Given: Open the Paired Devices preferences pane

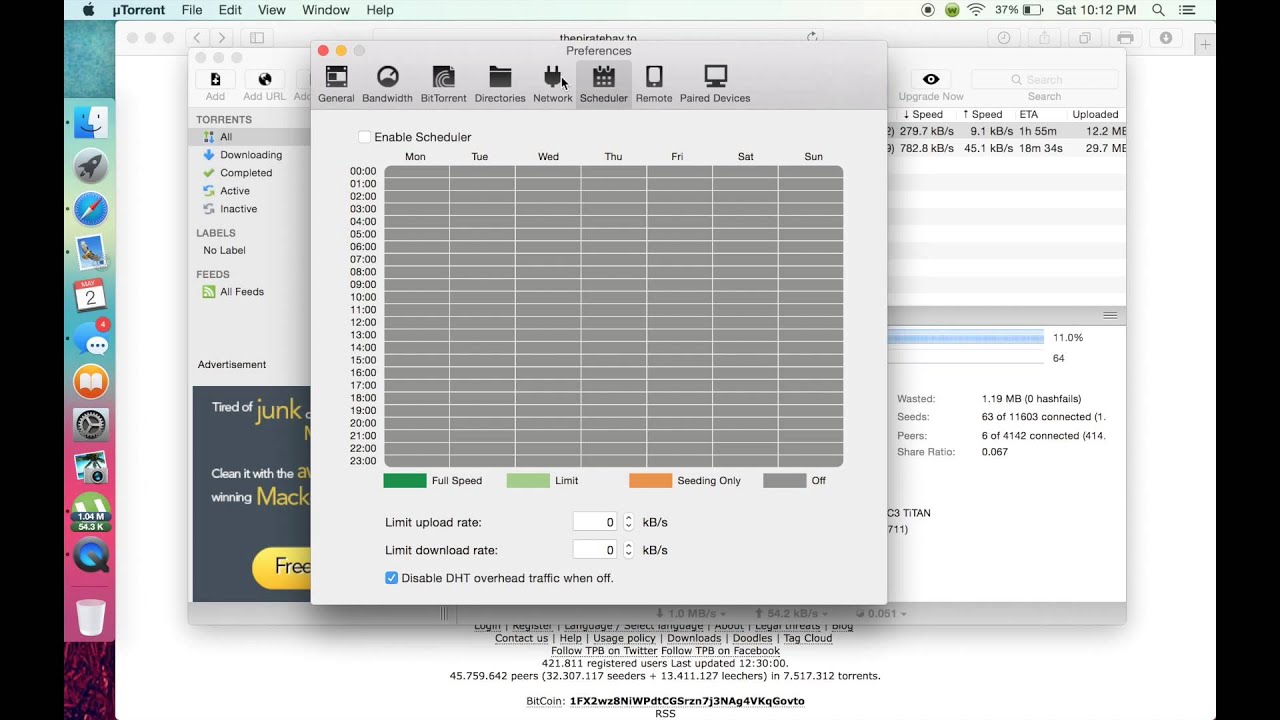Looking at the screenshot, I should (x=715, y=84).
